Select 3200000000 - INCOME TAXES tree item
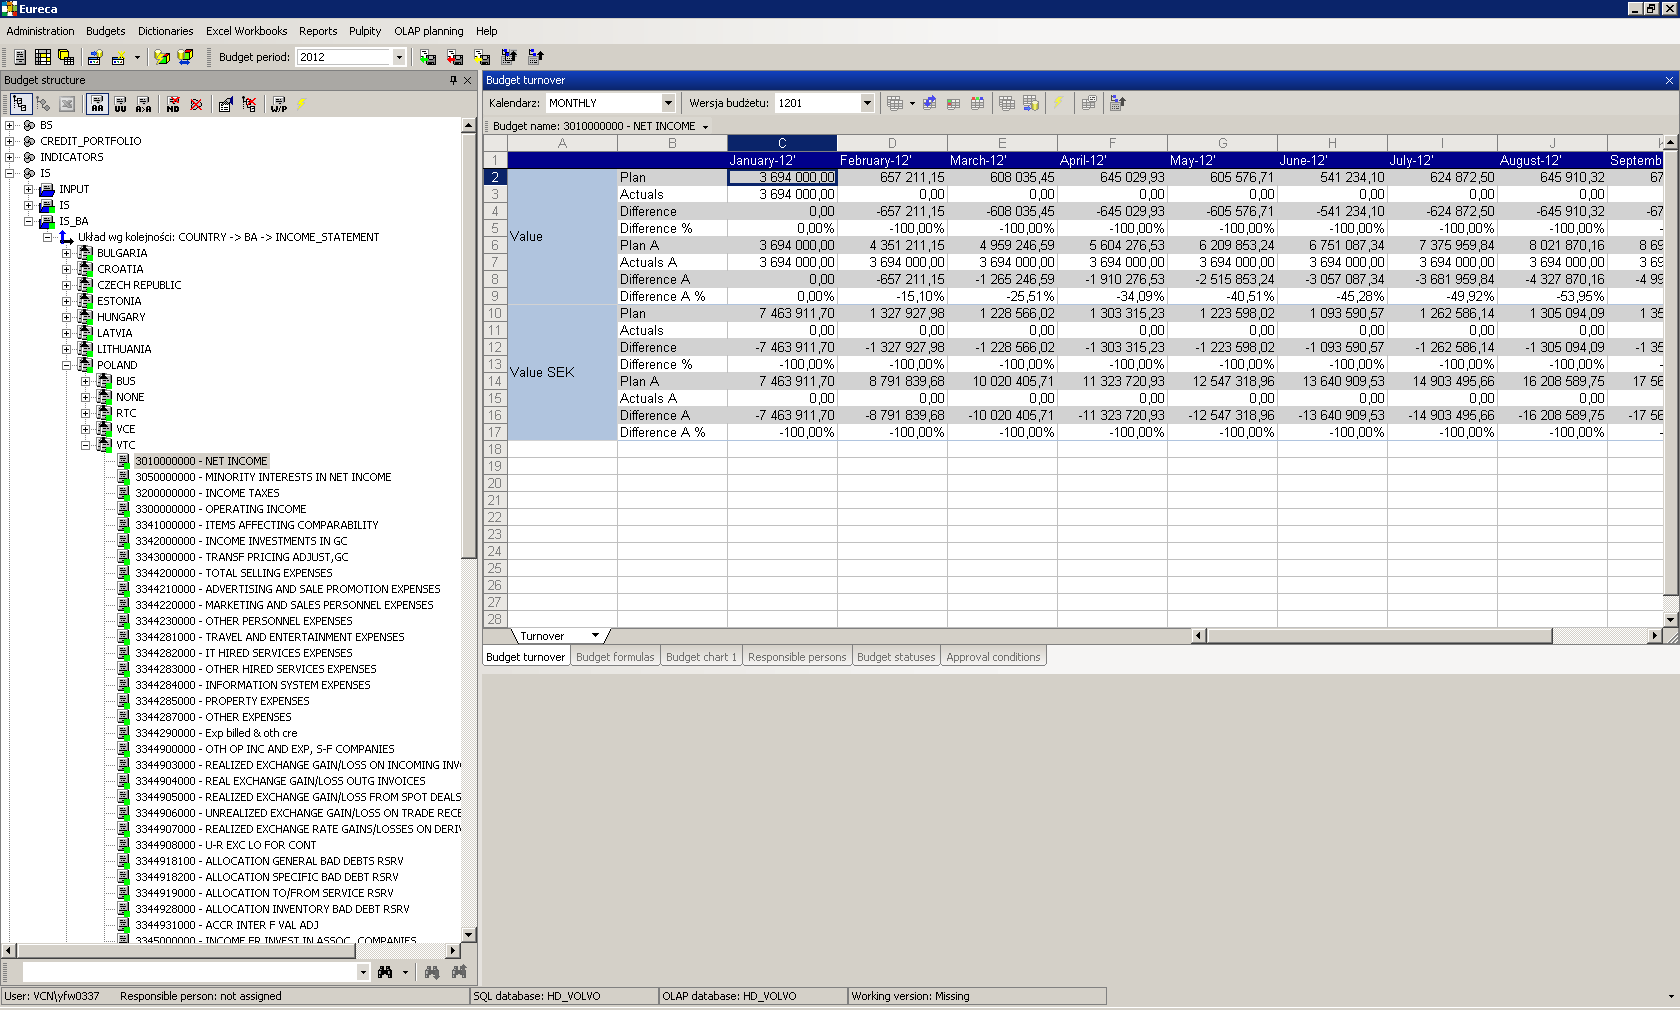 (x=207, y=493)
